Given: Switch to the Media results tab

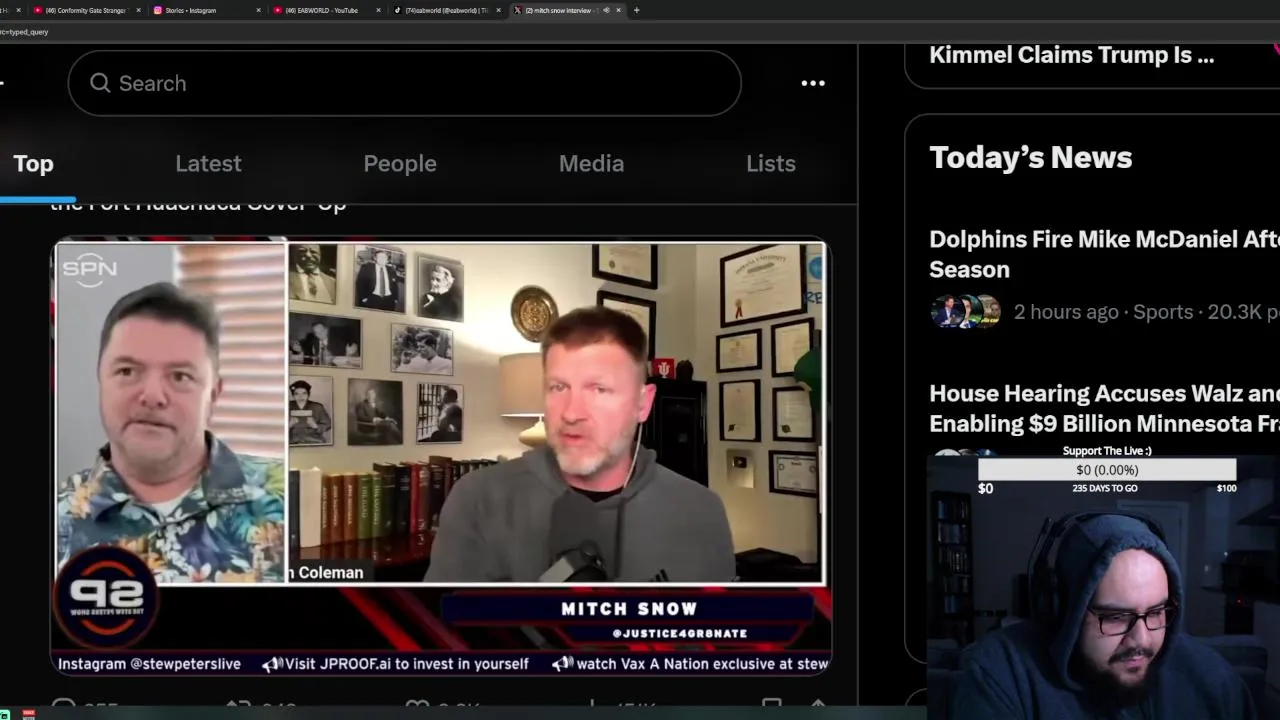Looking at the screenshot, I should point(591,163).
